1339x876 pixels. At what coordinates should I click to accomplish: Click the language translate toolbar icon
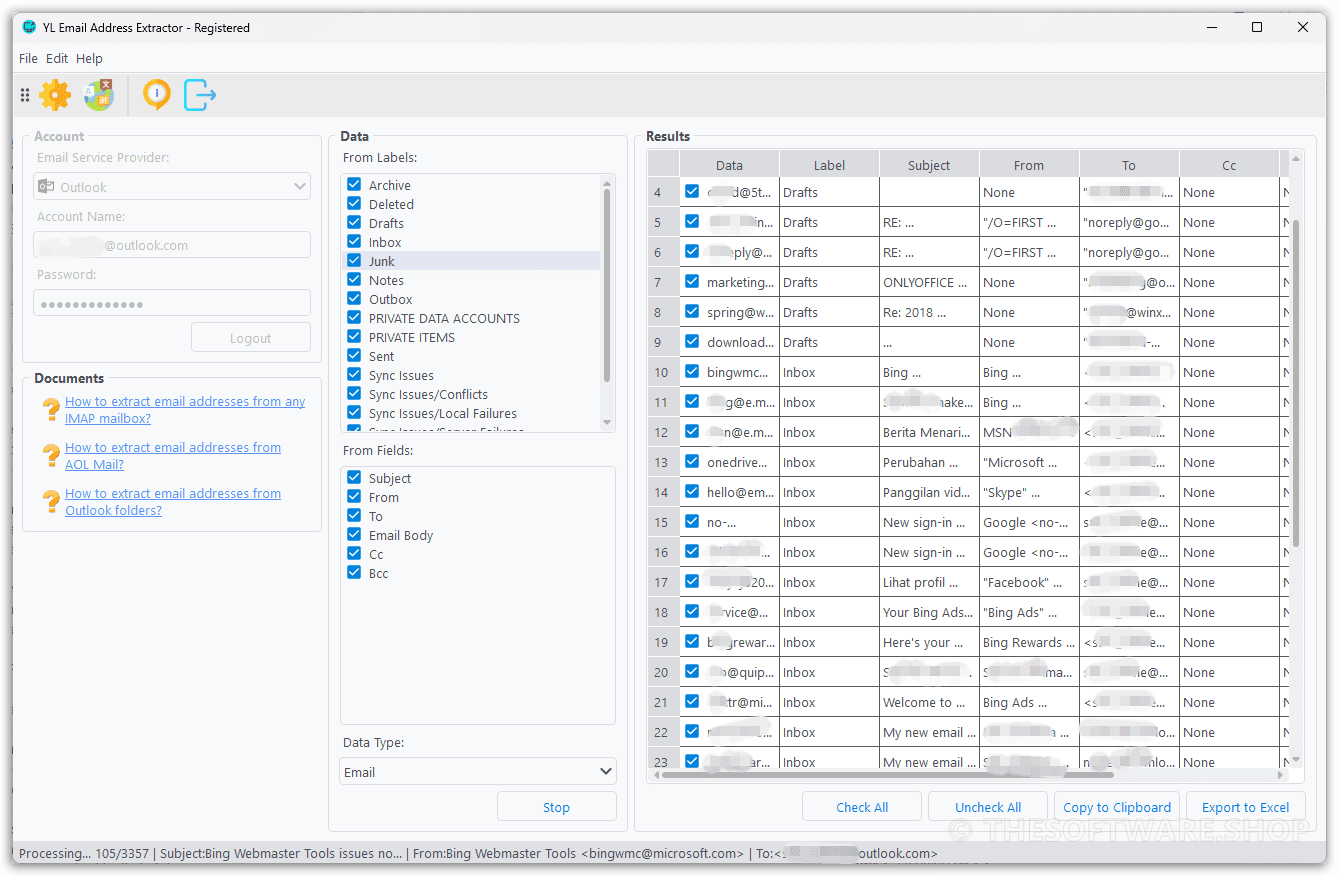[x=99, y=95]
